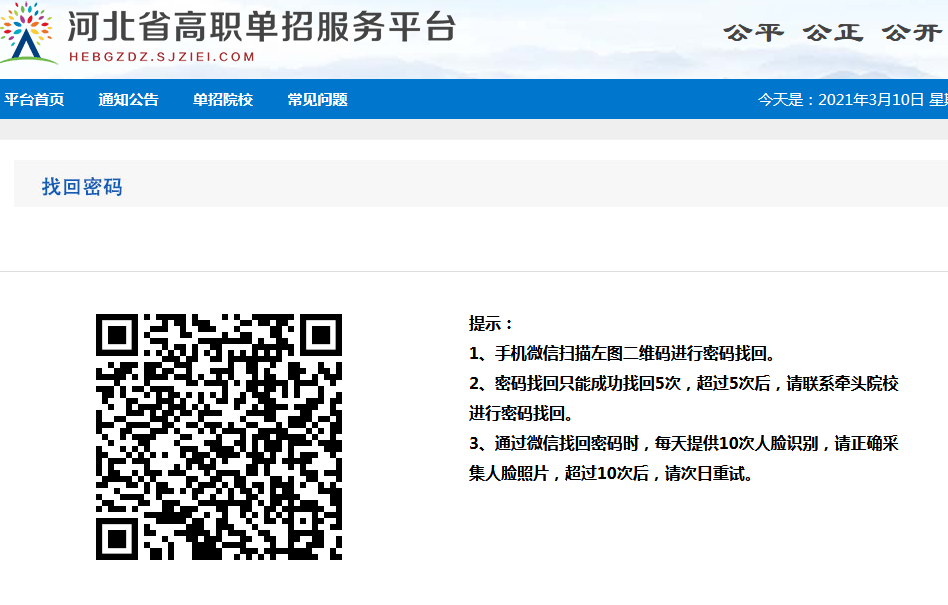Click the colorful tree platform logo
This screenshot has height=605, width=948.
(27, 33)
